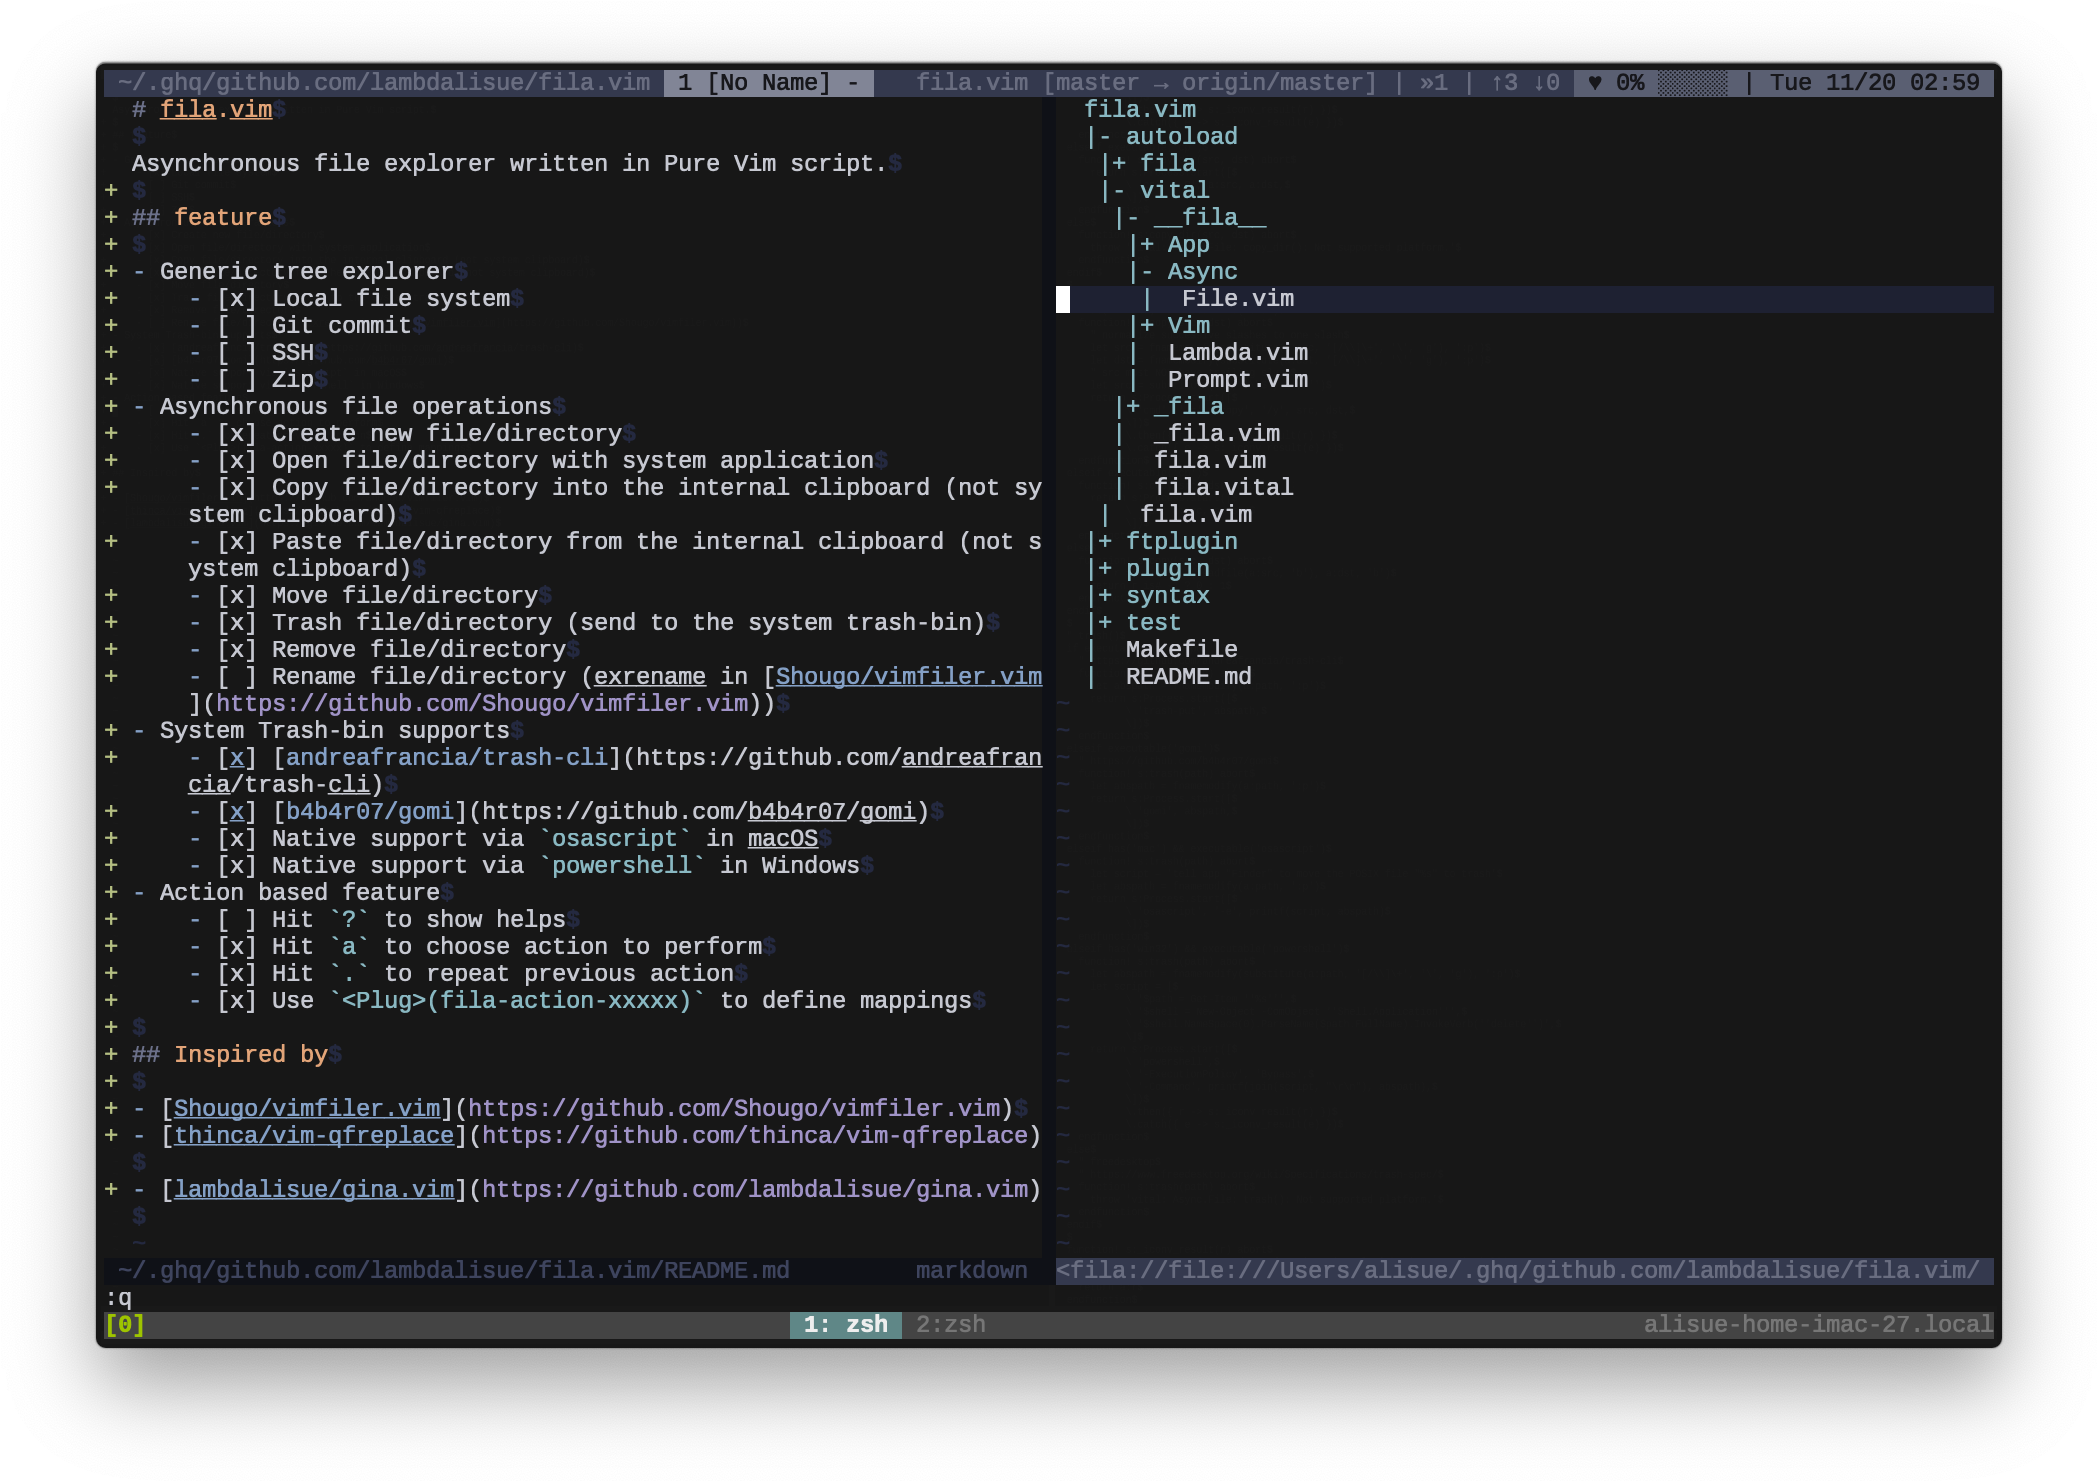Select File.vim in the tree
Image resolution: width=2097 pixels, height=1481 pixels.
pyautogui.click(x=1237, y=298)
